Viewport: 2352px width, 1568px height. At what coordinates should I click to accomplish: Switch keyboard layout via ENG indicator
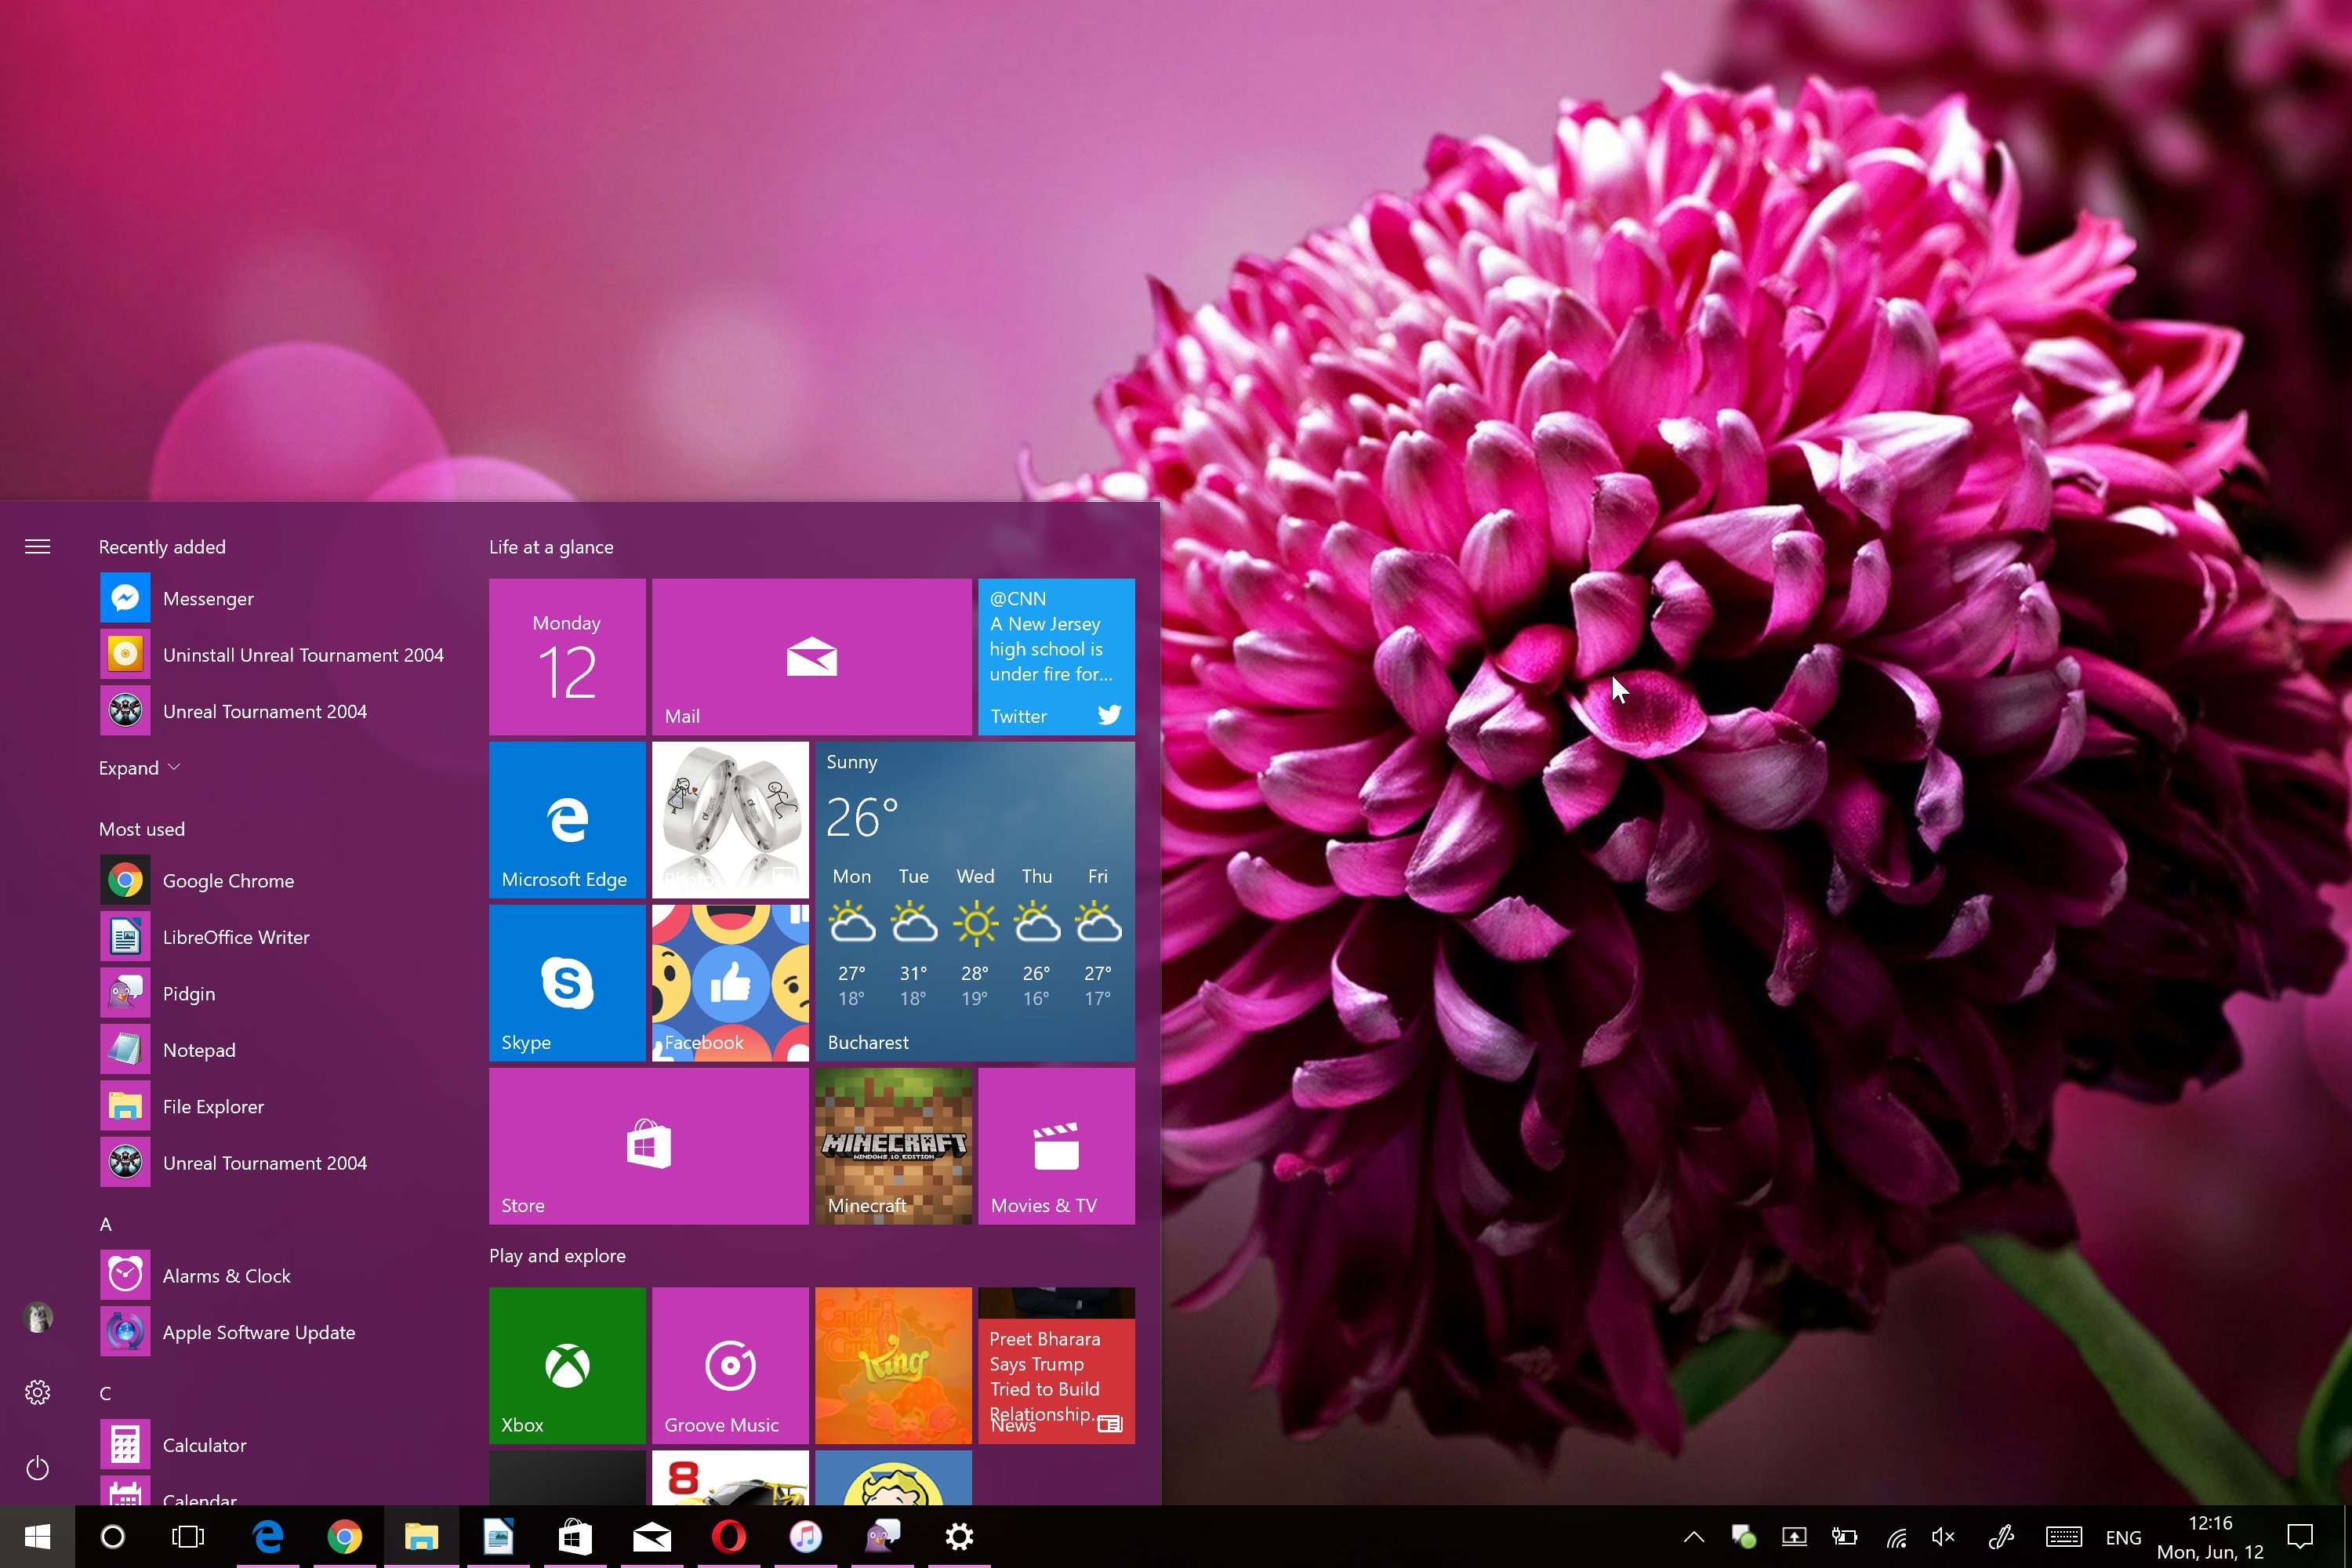tap(2122, 1536)
